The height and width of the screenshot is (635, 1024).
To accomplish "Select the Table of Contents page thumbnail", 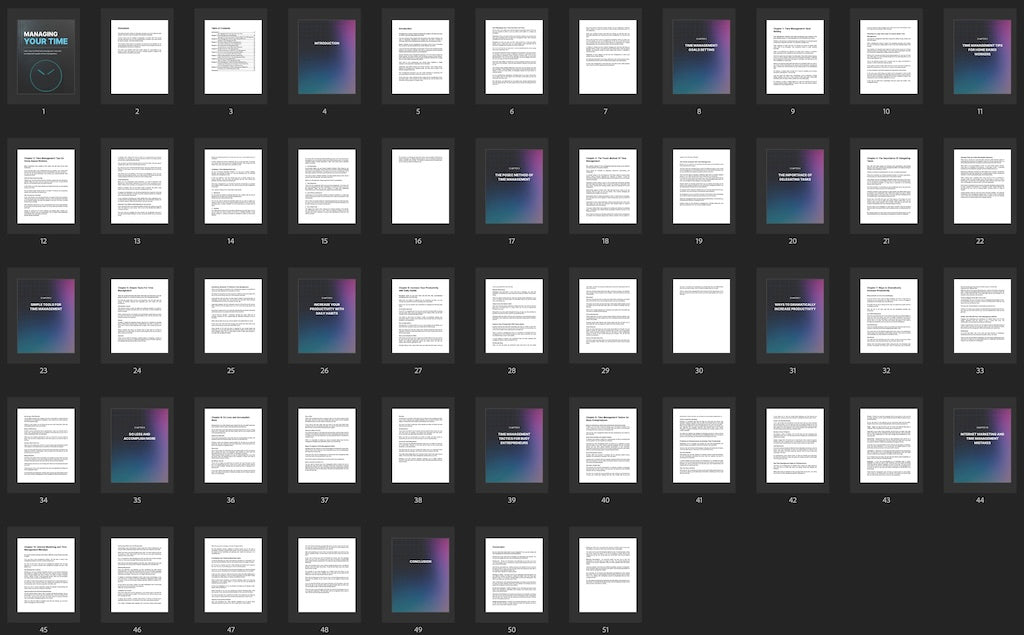I will coord(233,58).
